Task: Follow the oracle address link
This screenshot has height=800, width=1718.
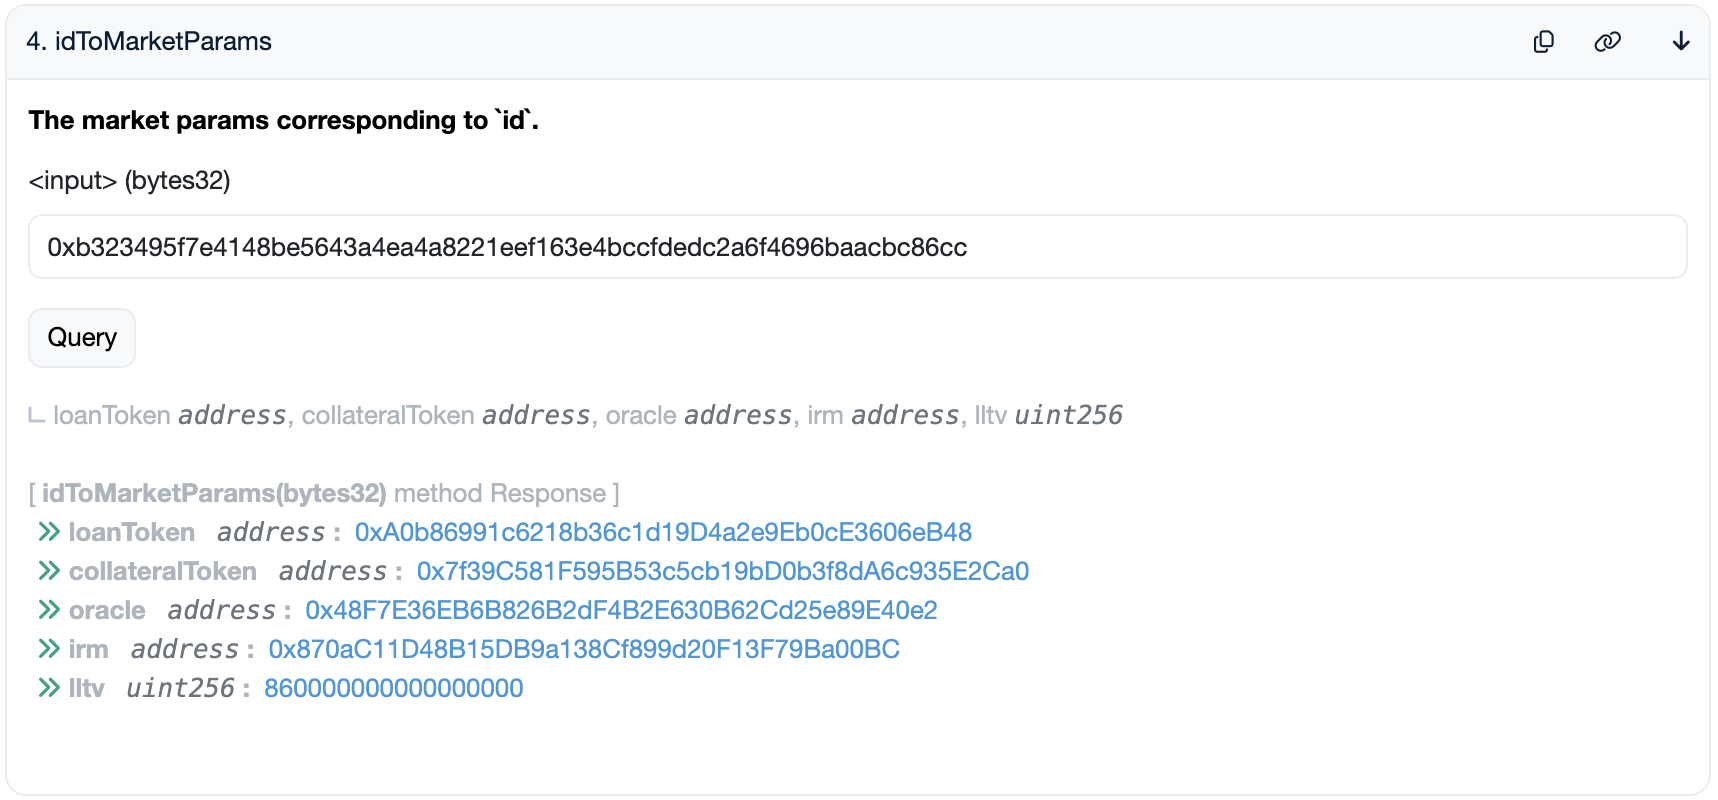Action: (621, 610)
